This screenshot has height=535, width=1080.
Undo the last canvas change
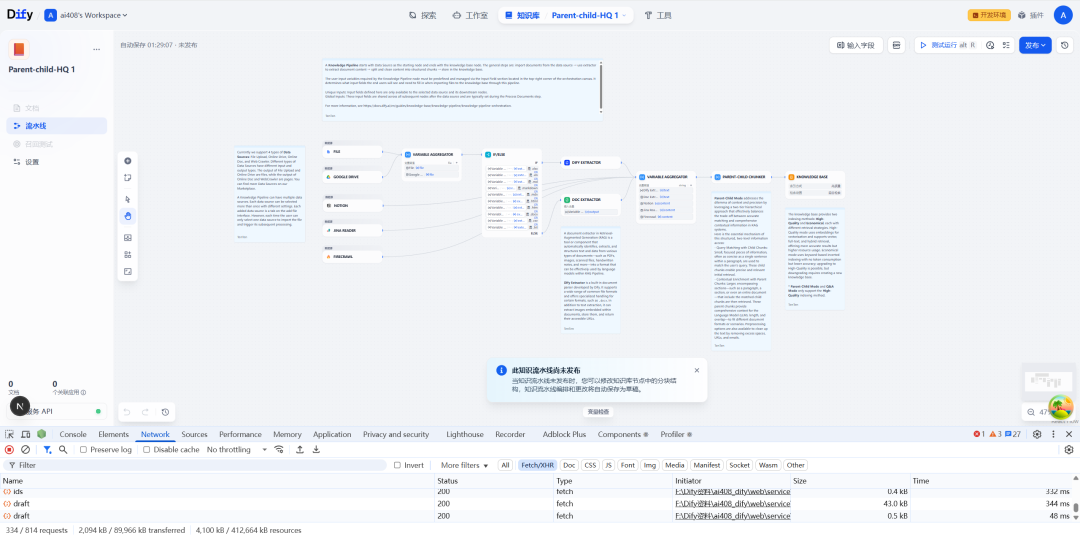[127, 412]
